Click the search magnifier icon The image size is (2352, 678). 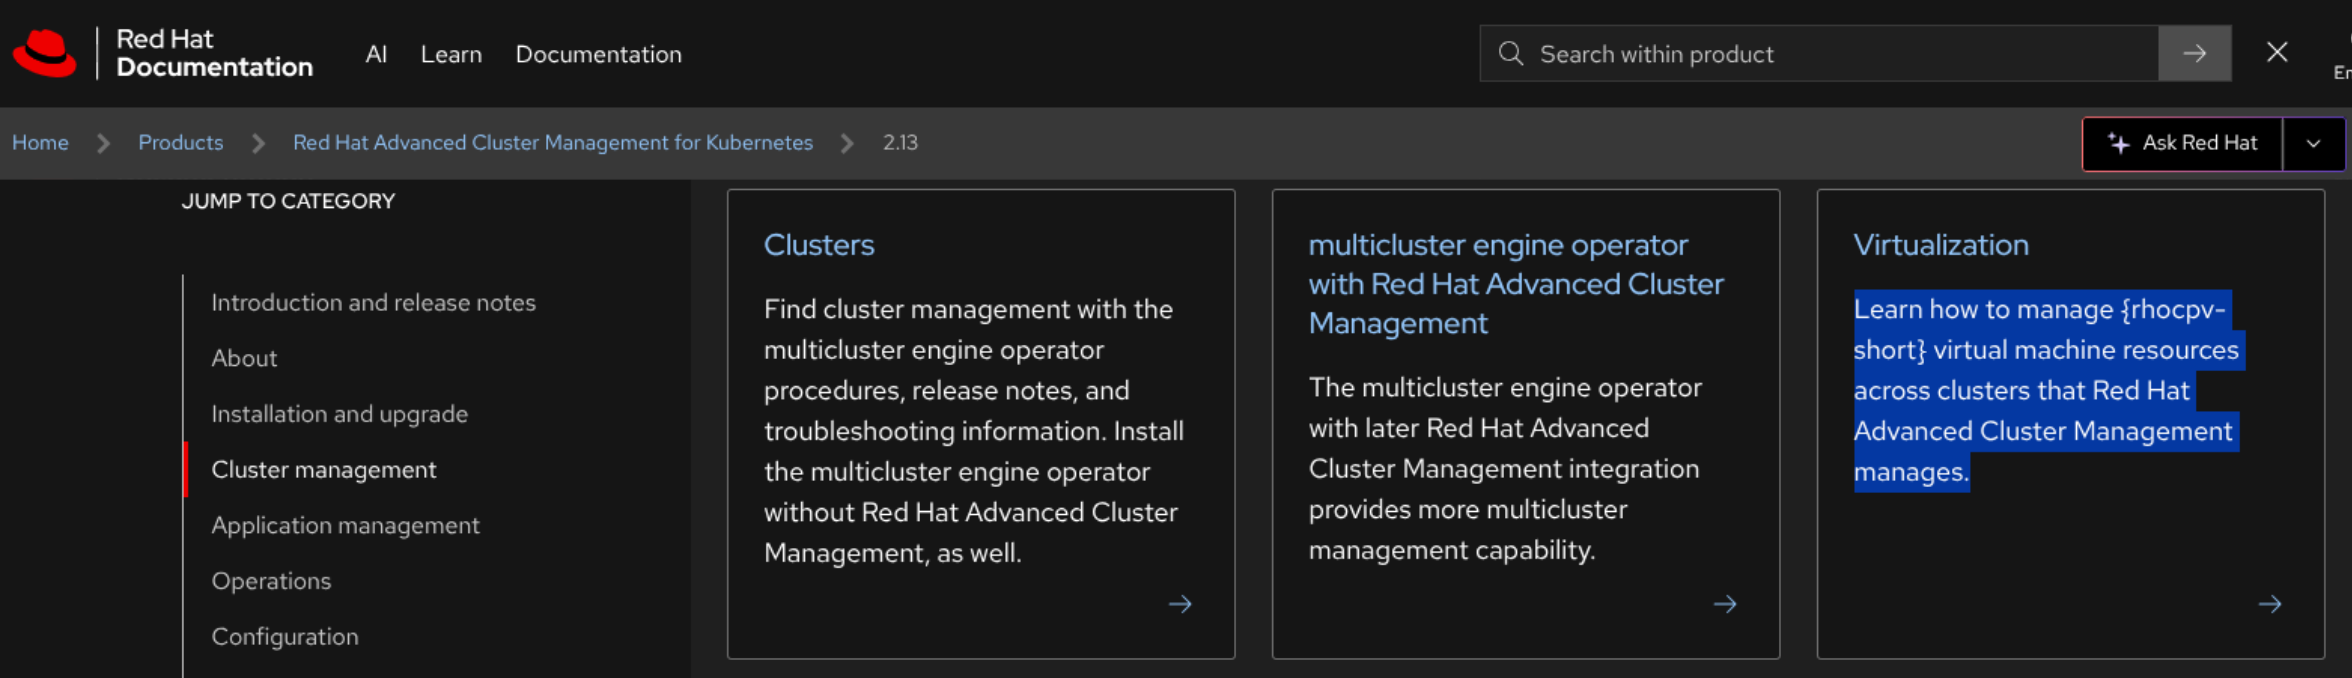[x=1510, y=54]
